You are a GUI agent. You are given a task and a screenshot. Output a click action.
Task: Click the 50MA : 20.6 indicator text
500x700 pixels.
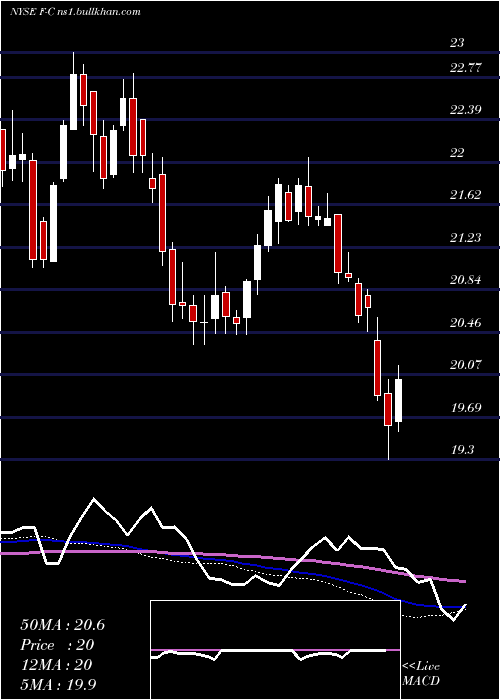pyautogui.click(x=62, y=625)
